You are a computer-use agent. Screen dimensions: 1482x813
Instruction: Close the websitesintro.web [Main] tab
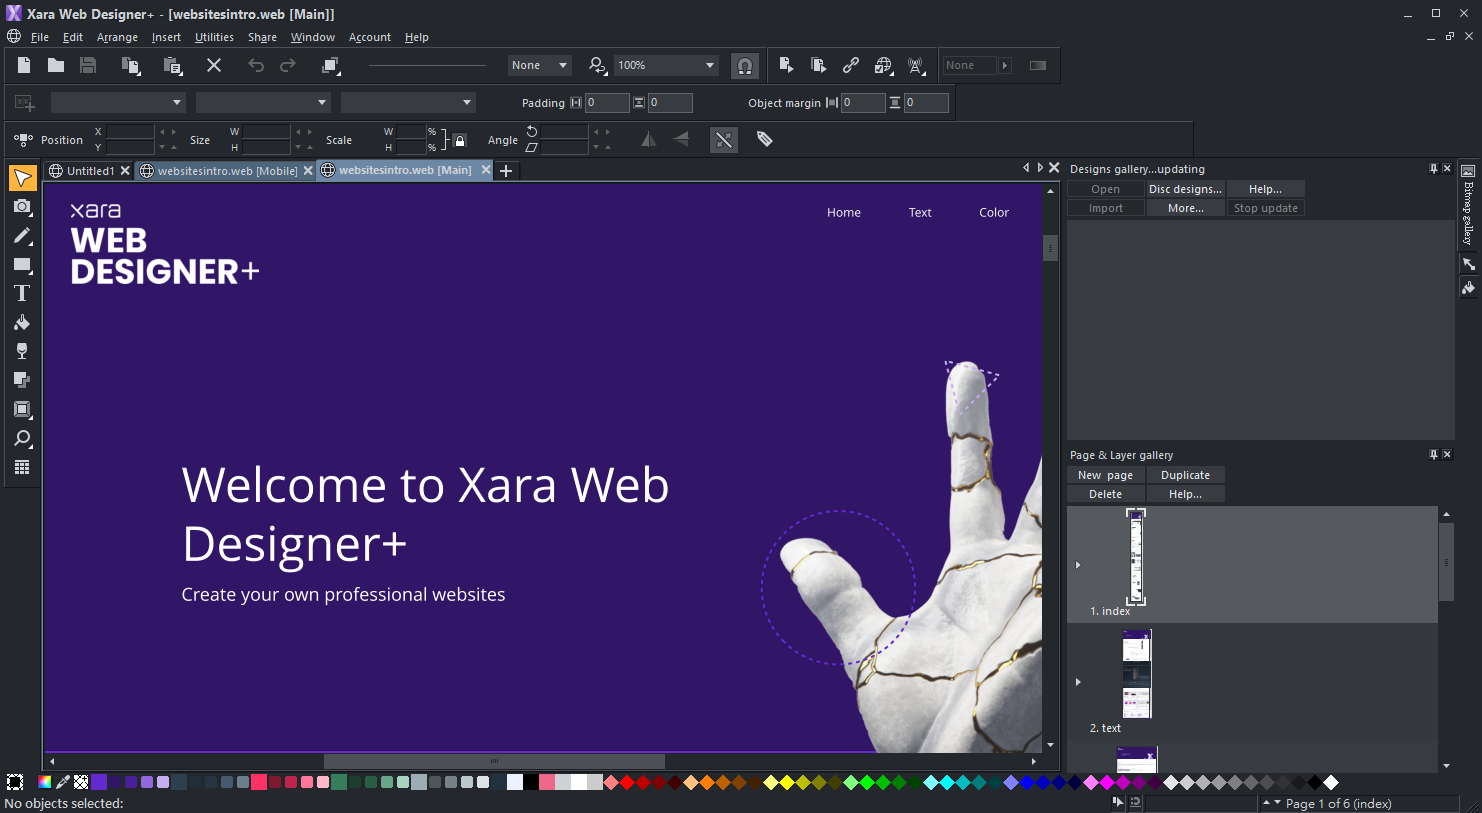(486, 170)
